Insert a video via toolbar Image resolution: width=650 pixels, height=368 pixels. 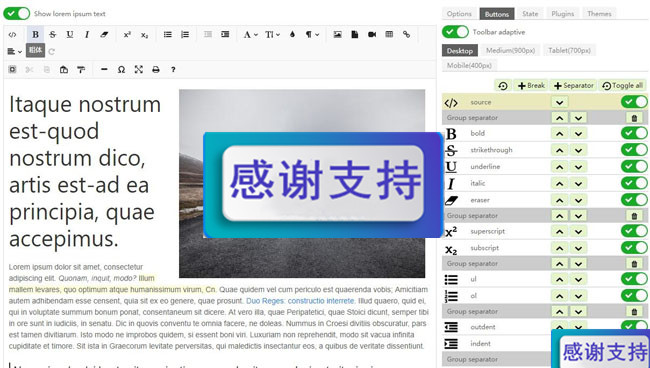point(372,34)
